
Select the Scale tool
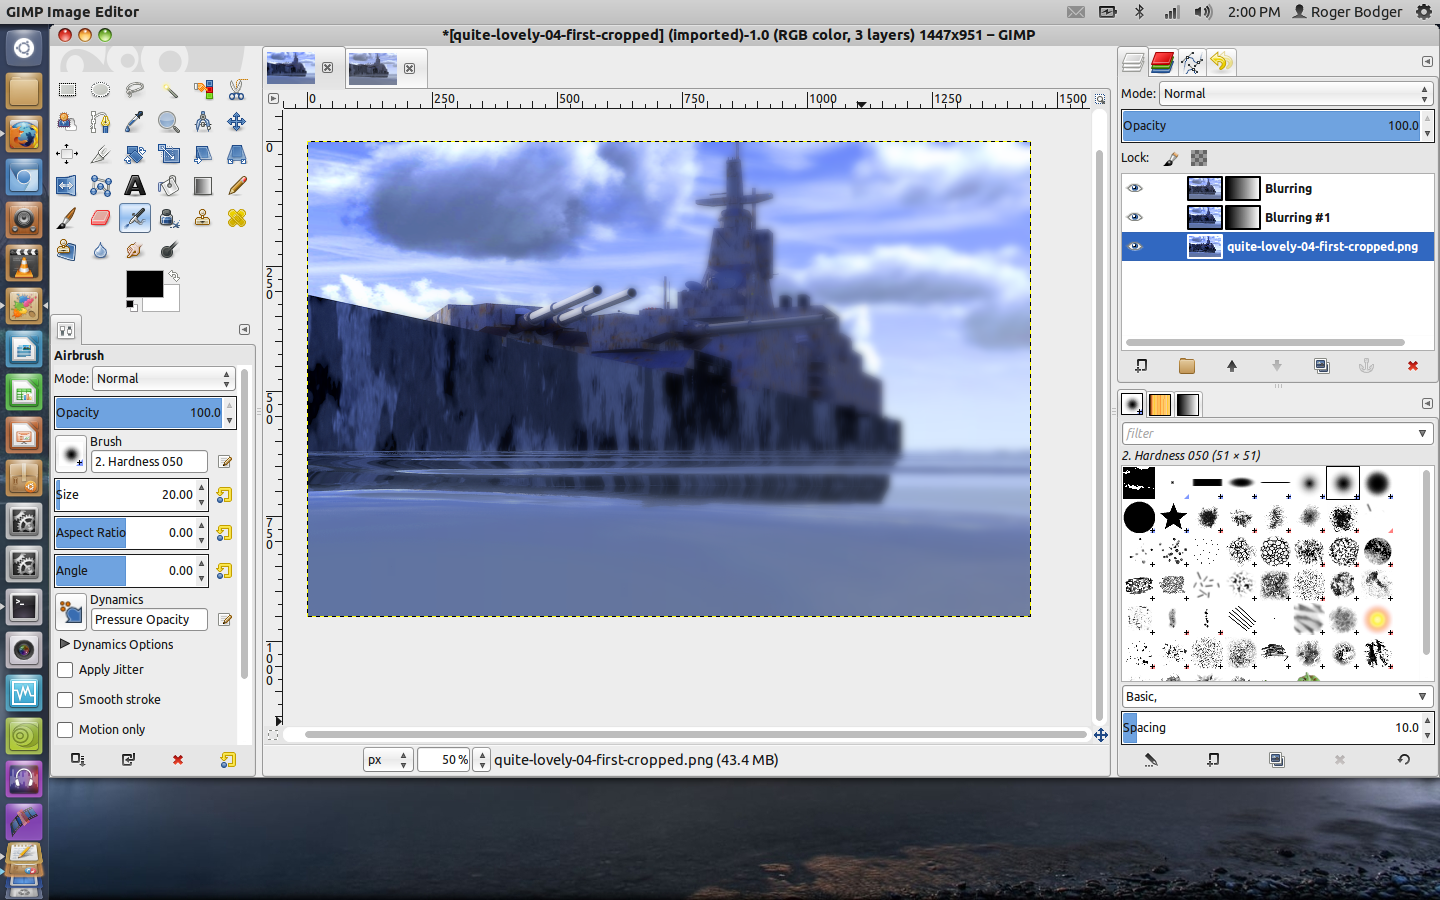(169, 154)
